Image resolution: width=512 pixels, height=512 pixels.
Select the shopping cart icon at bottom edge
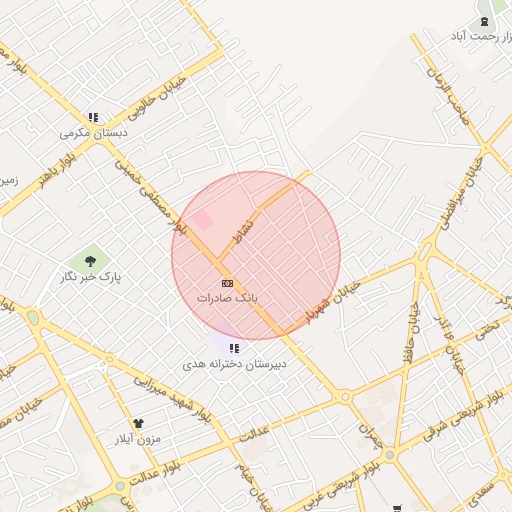coord(396,509)
